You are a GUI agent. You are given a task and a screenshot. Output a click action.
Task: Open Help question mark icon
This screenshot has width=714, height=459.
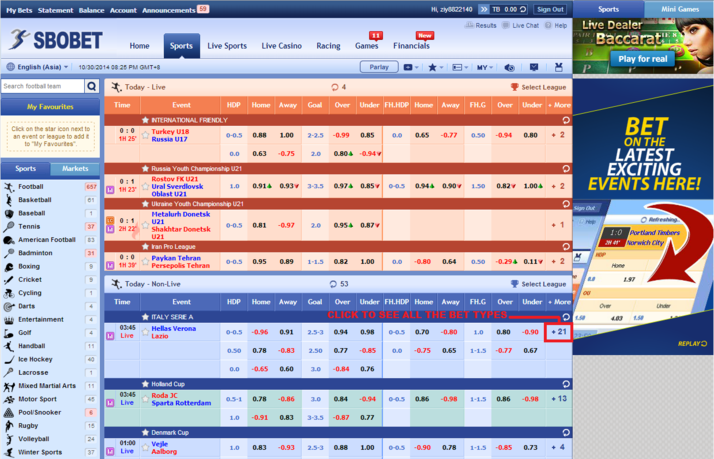[548, 26]
